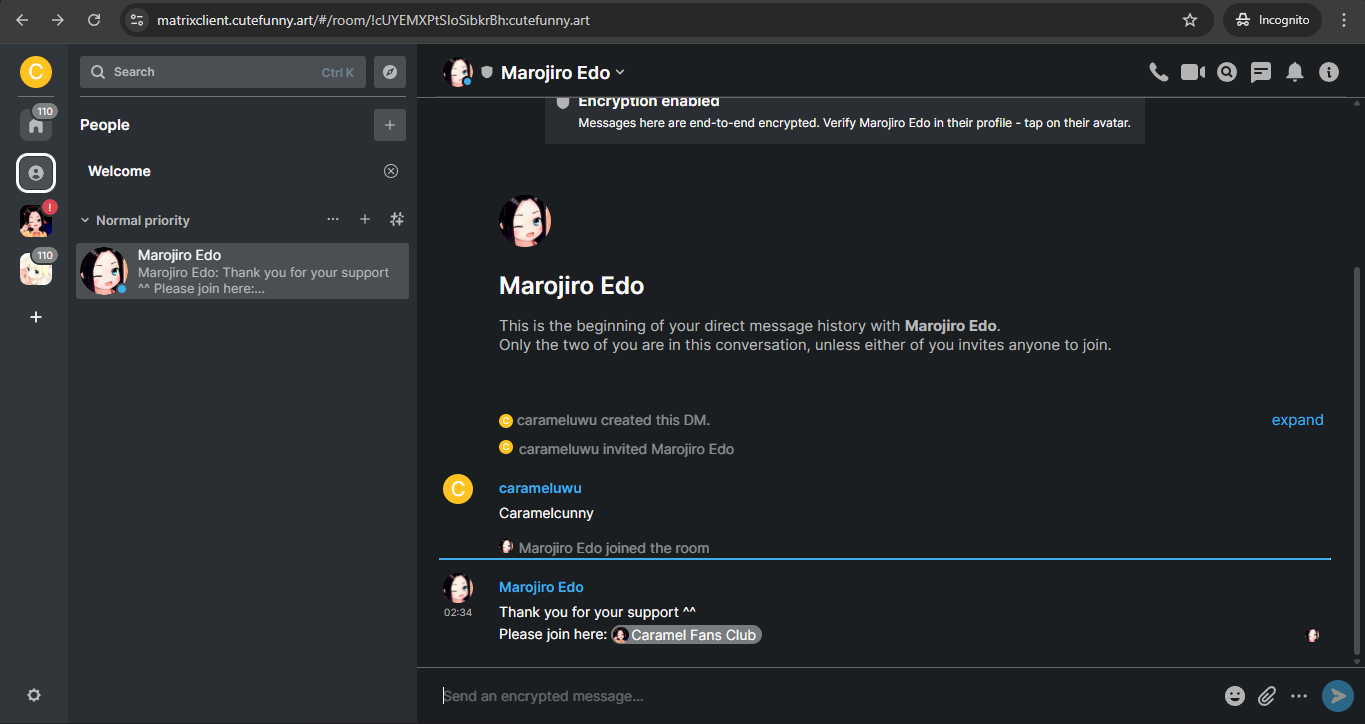Viewport: 1365px width, 724px height.
Task: Open the room info icon
Action: 1329,72
